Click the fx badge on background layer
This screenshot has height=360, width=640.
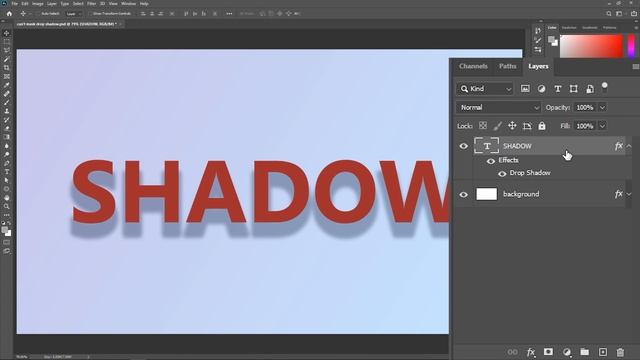tap(618, 194)
